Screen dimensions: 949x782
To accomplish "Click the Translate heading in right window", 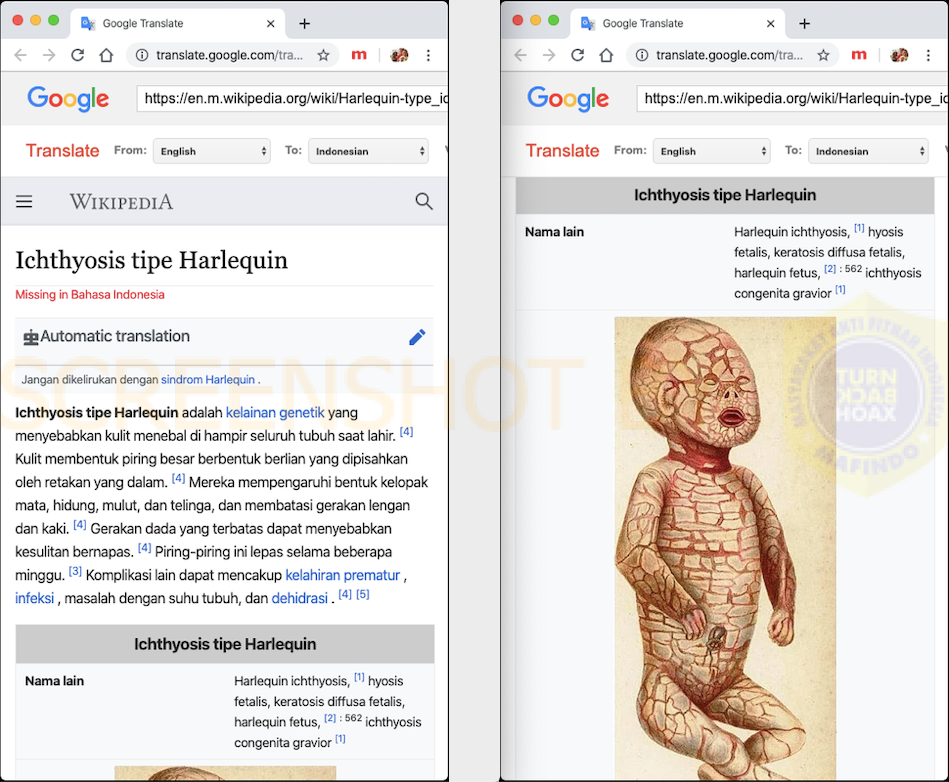I will (562, 151).
